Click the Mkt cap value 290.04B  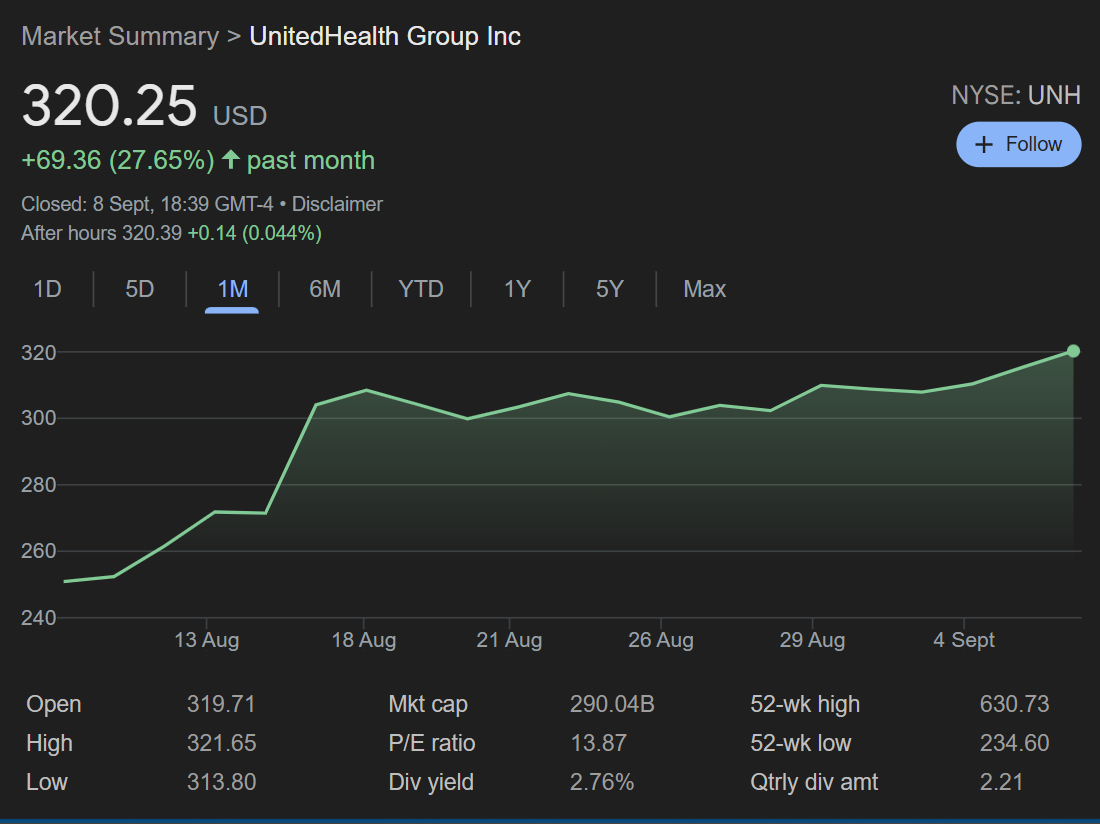click(612, 704)
